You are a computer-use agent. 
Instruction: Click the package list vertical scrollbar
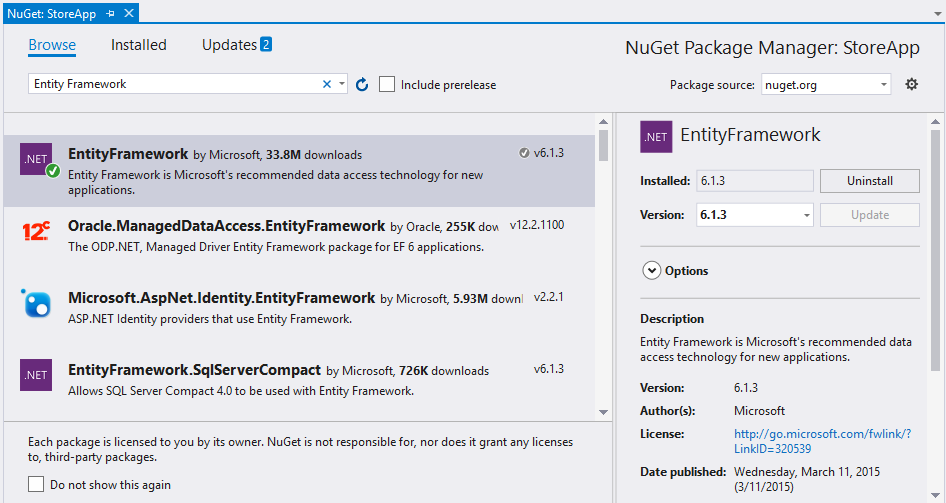point(603,270)
